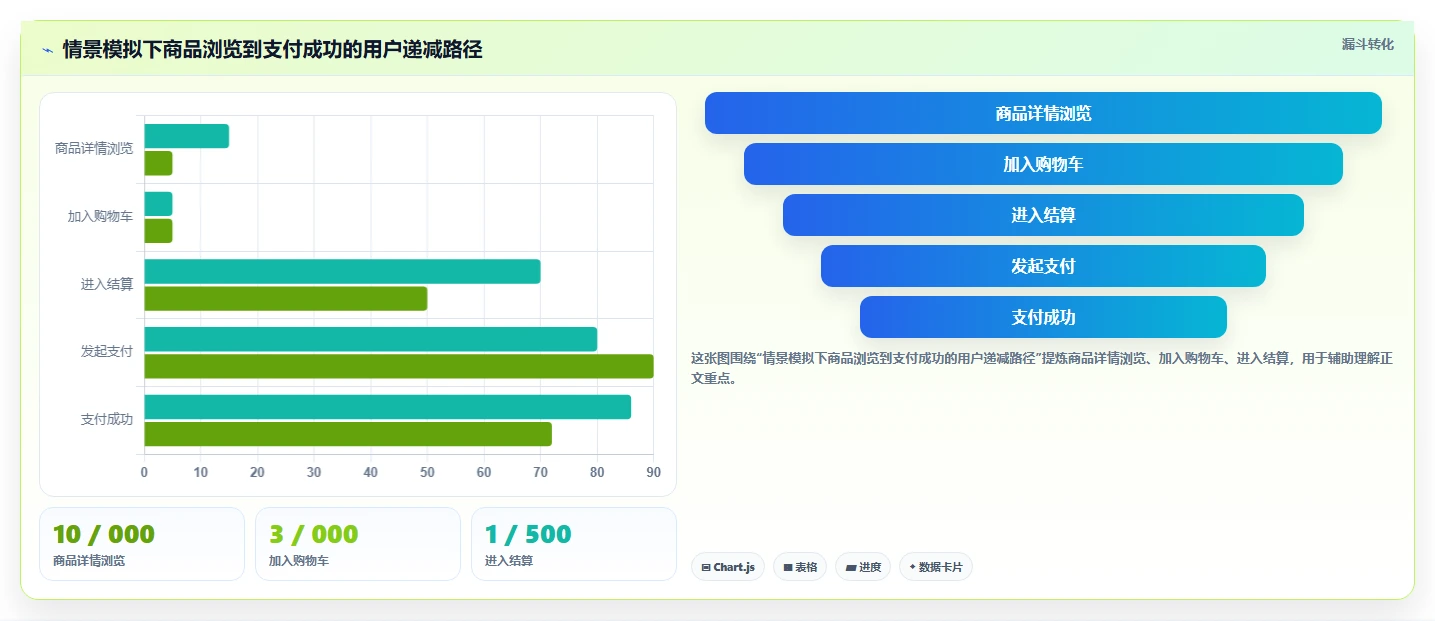Click the teal bar for 进入结算

click(343, 271)
